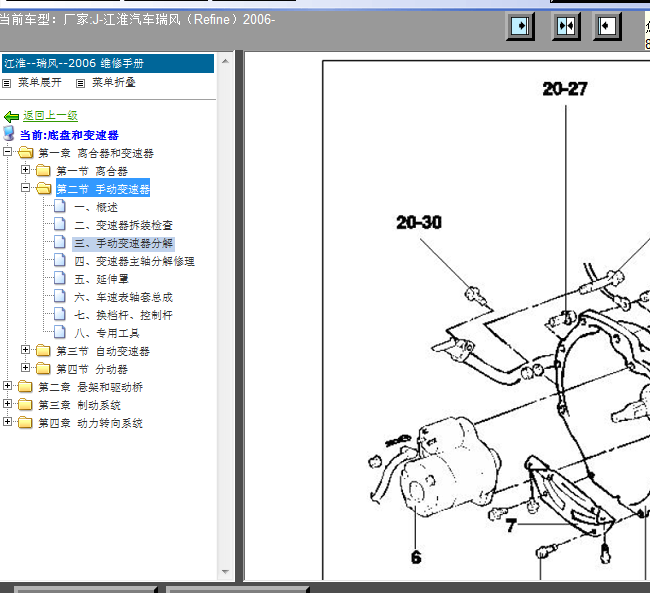This screenshot has height=593, width=650.
Task: Expand the 第三章 制动系统 node
Action: coord(7,403)
